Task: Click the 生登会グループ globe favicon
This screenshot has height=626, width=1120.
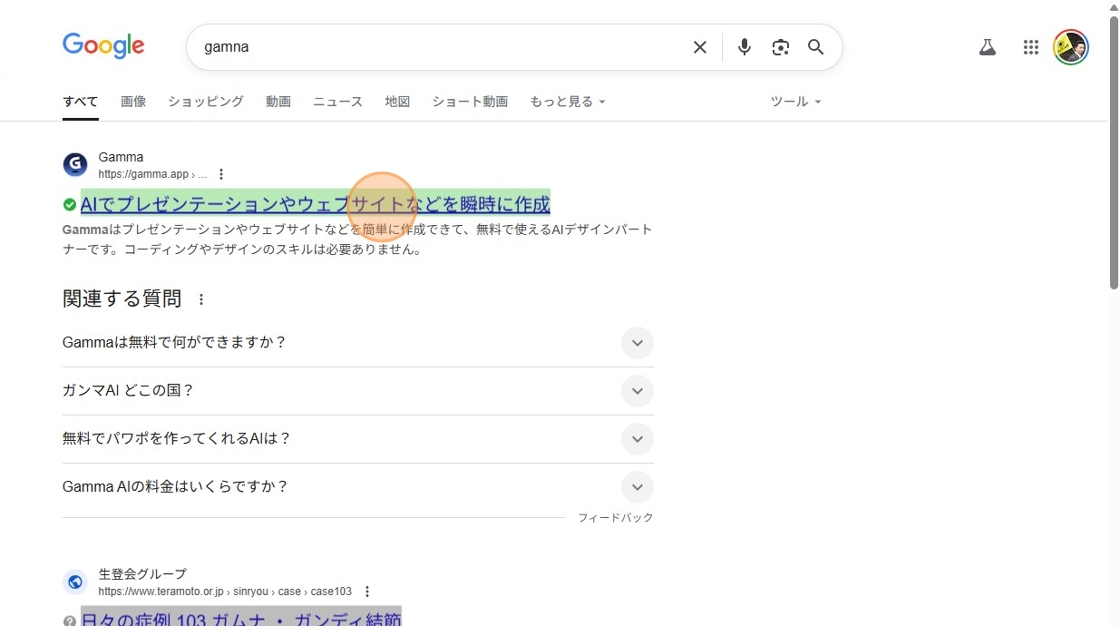Action: pos(75,582)
